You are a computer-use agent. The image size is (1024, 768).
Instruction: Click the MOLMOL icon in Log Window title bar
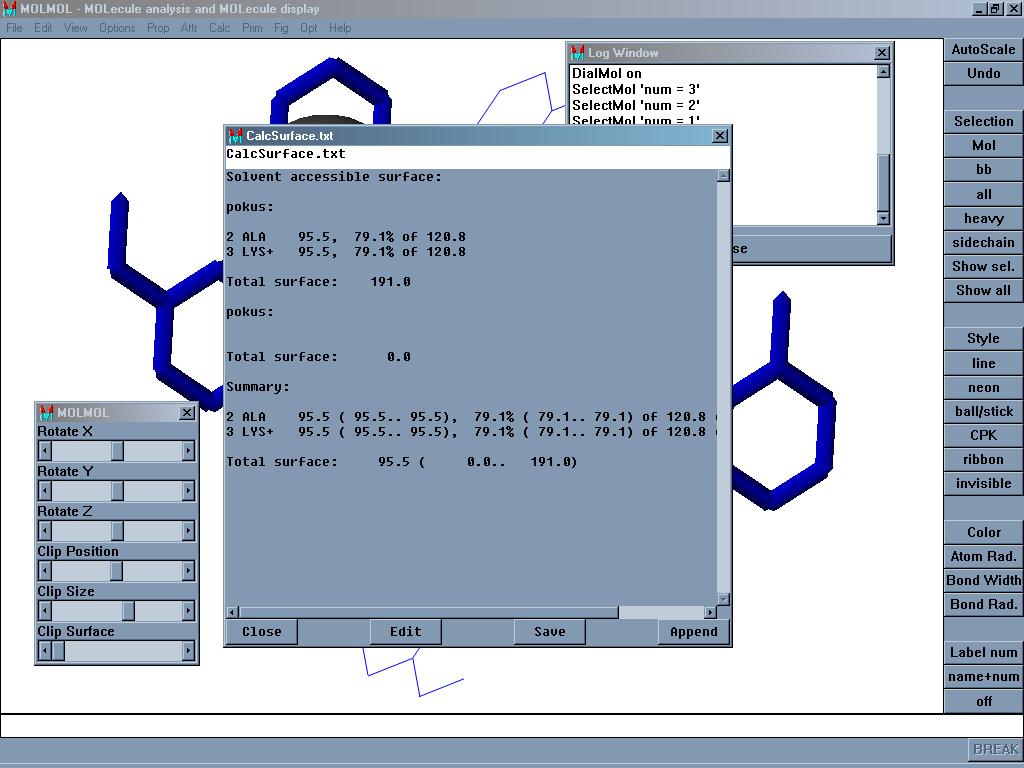tap(577, 53)
